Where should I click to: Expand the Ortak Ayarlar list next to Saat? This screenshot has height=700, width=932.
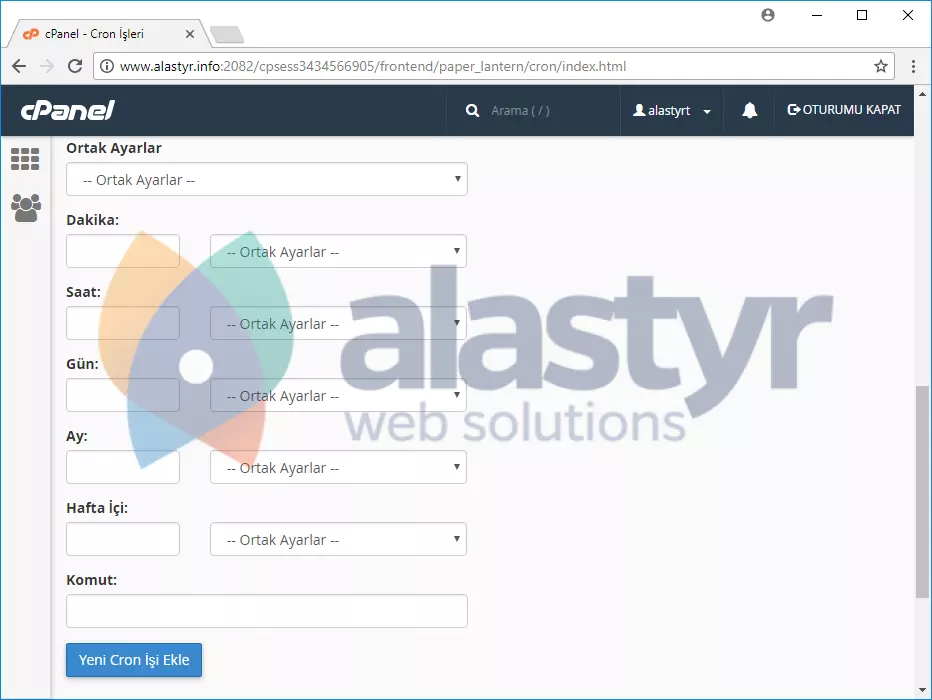point(338,323)
